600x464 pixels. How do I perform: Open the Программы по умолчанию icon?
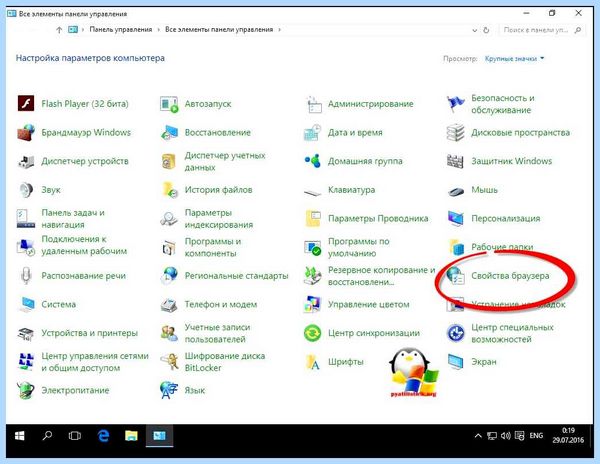pyautogui.click(x=312, y=248)
